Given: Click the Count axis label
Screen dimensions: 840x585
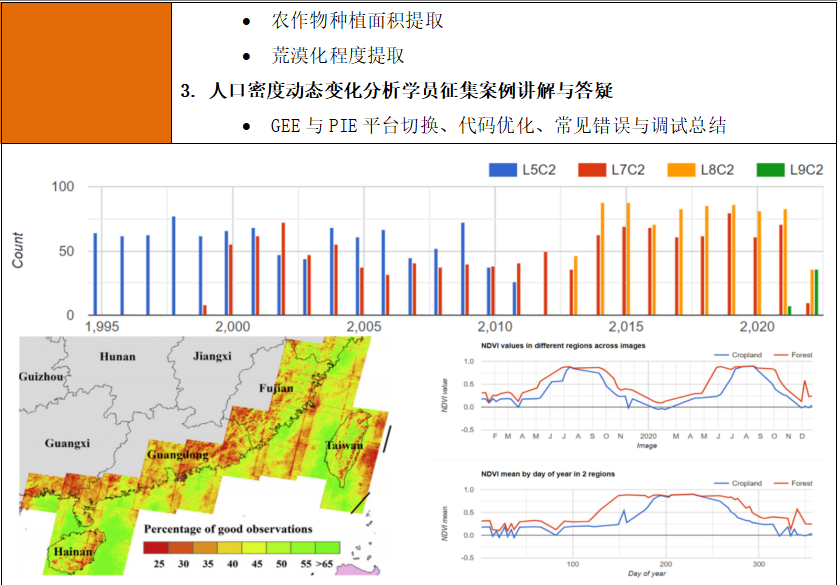Looking at the screenshot, I should tap(18, 250).
